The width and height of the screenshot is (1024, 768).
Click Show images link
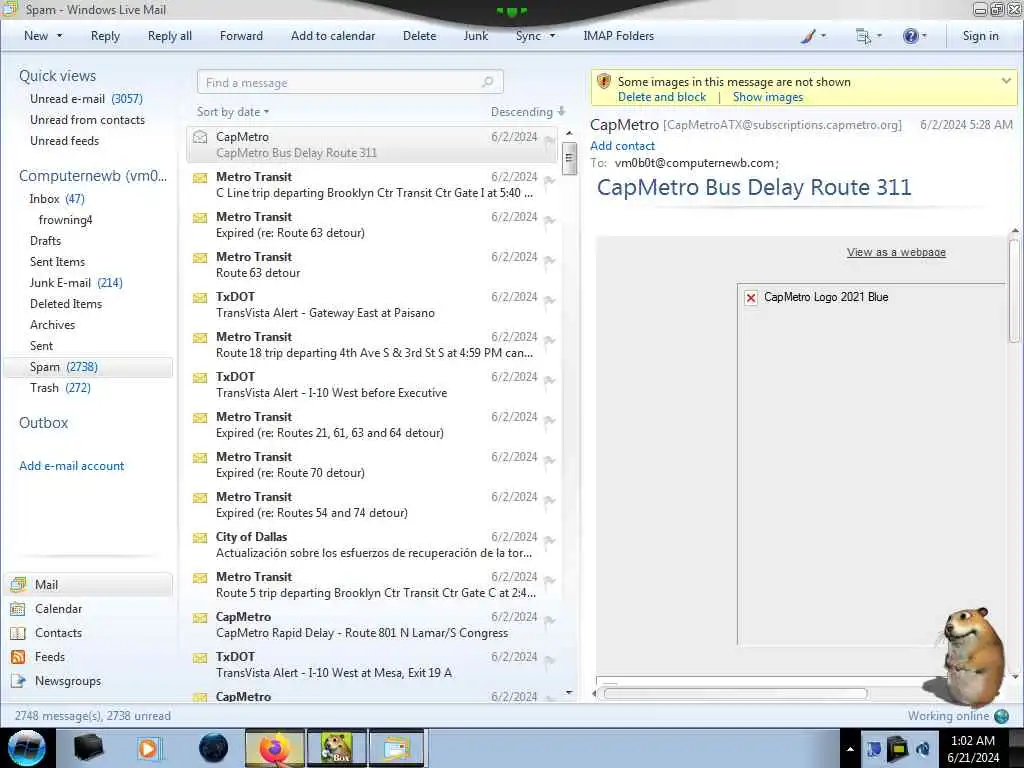pyautogui.click(x=768, y=97)
